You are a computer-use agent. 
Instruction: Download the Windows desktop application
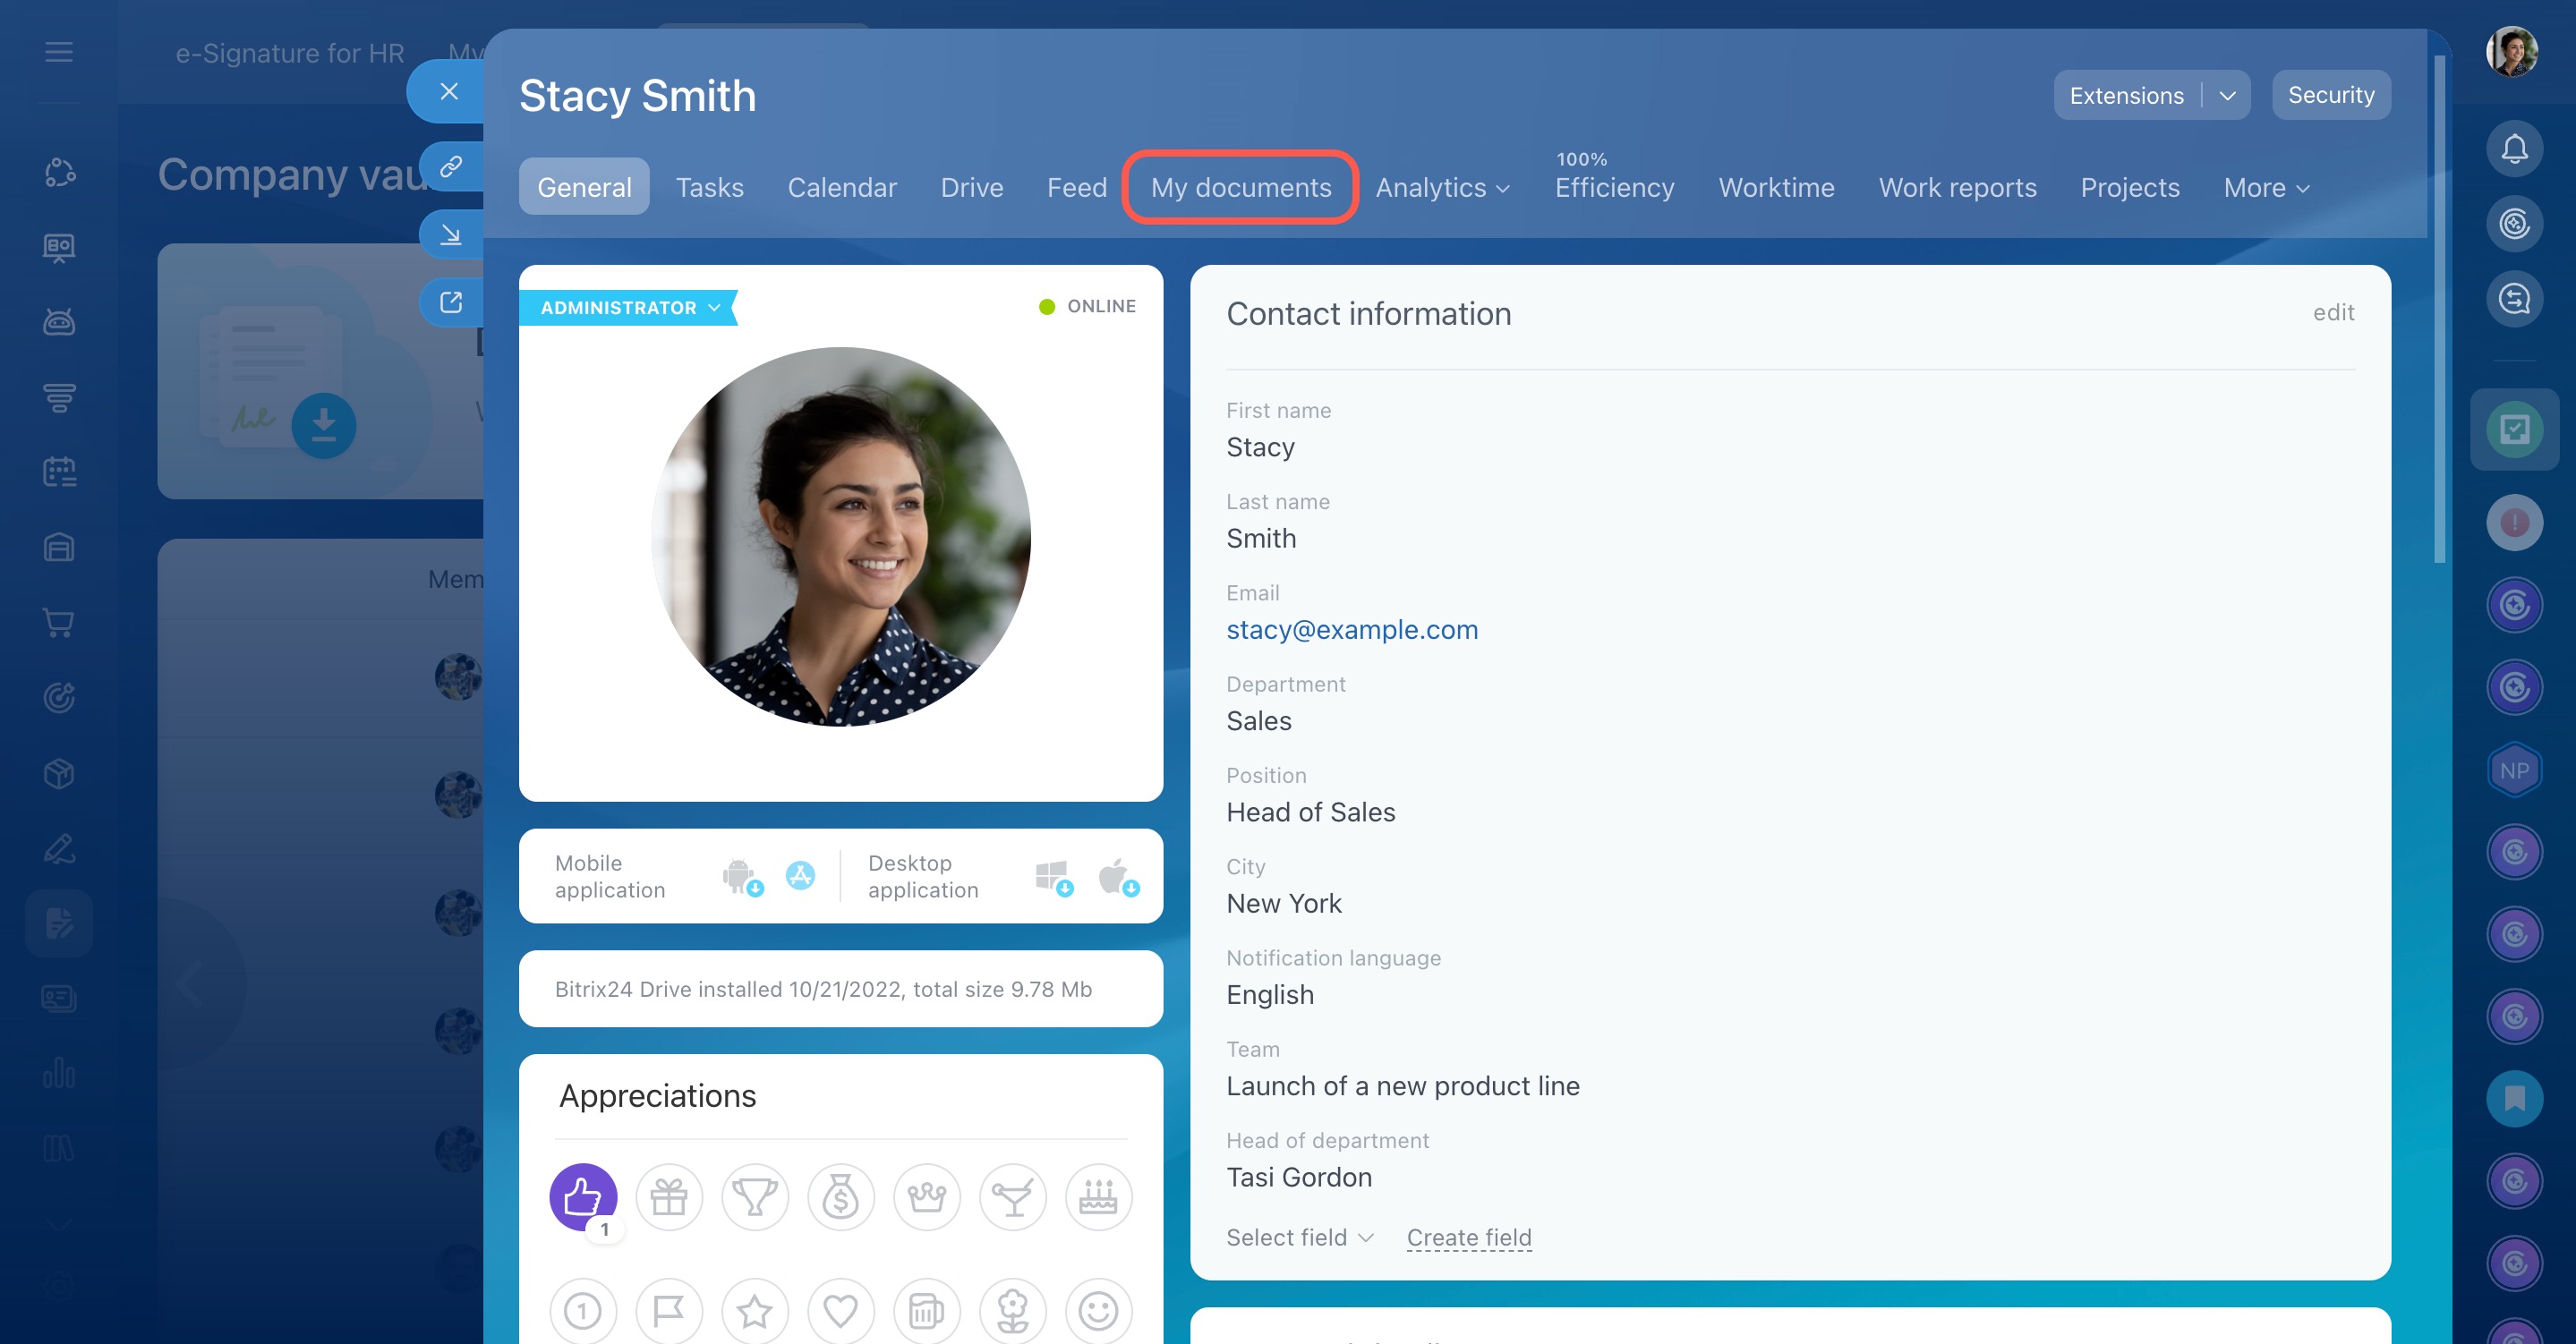pos(1054,877)
